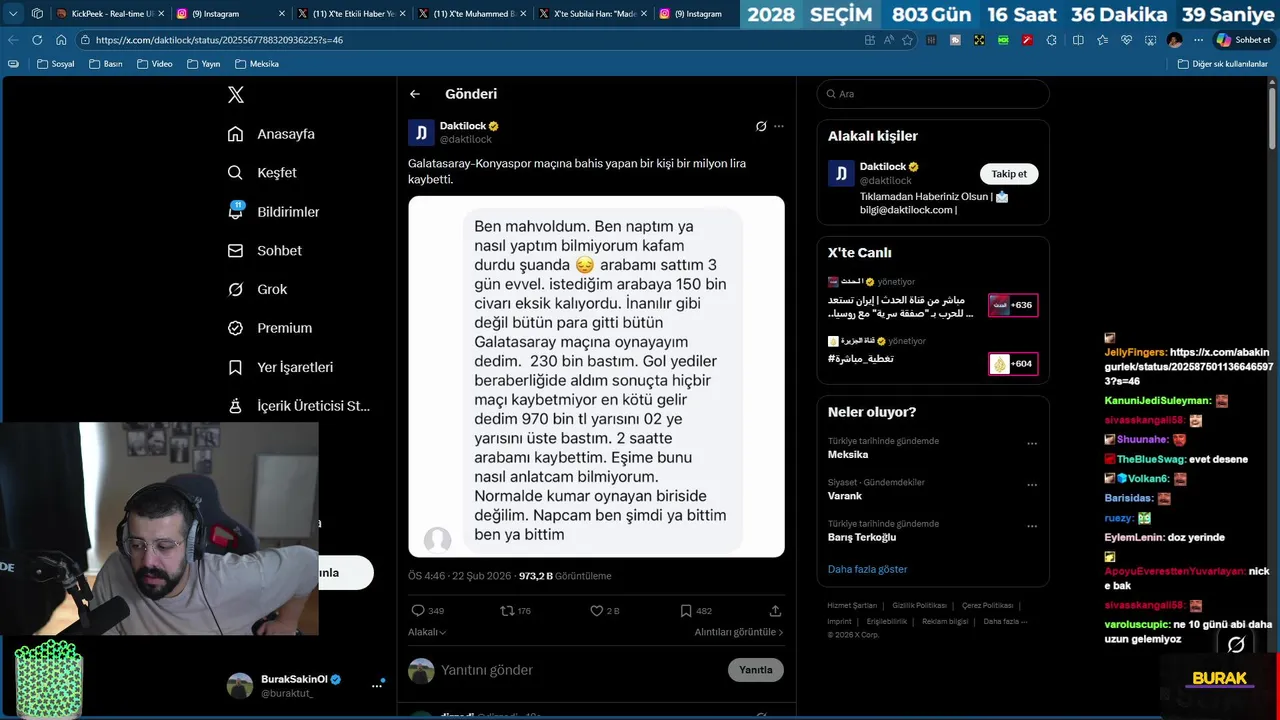This screenshot has height=720, width=1280.
Task: Open the post's three-dot more menu
Action: click(x=779, y=126)
